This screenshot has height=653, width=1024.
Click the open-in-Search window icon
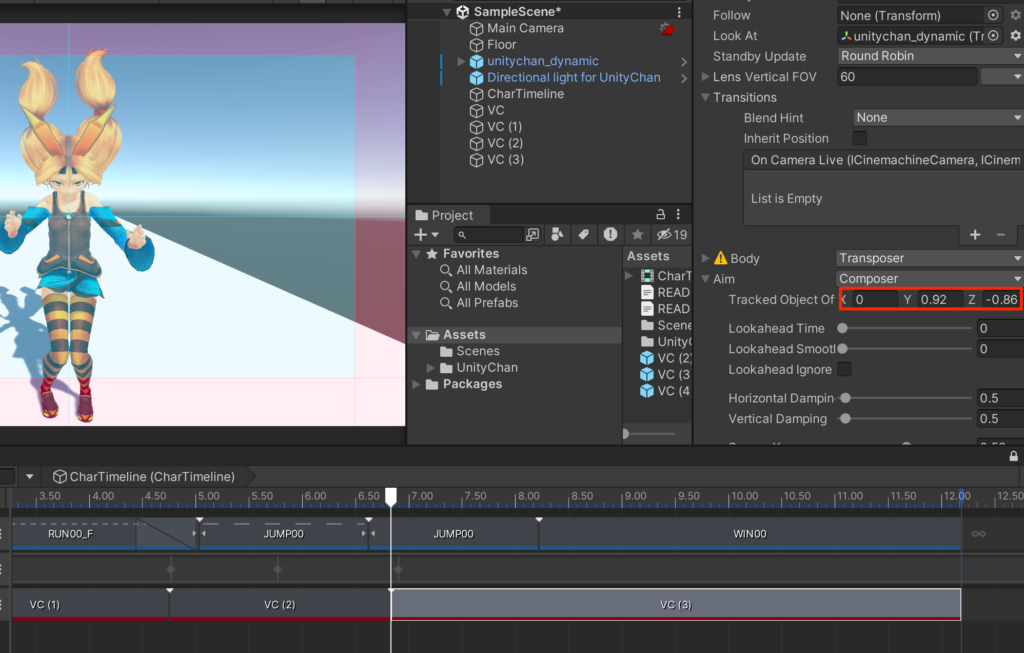(533, 234)
